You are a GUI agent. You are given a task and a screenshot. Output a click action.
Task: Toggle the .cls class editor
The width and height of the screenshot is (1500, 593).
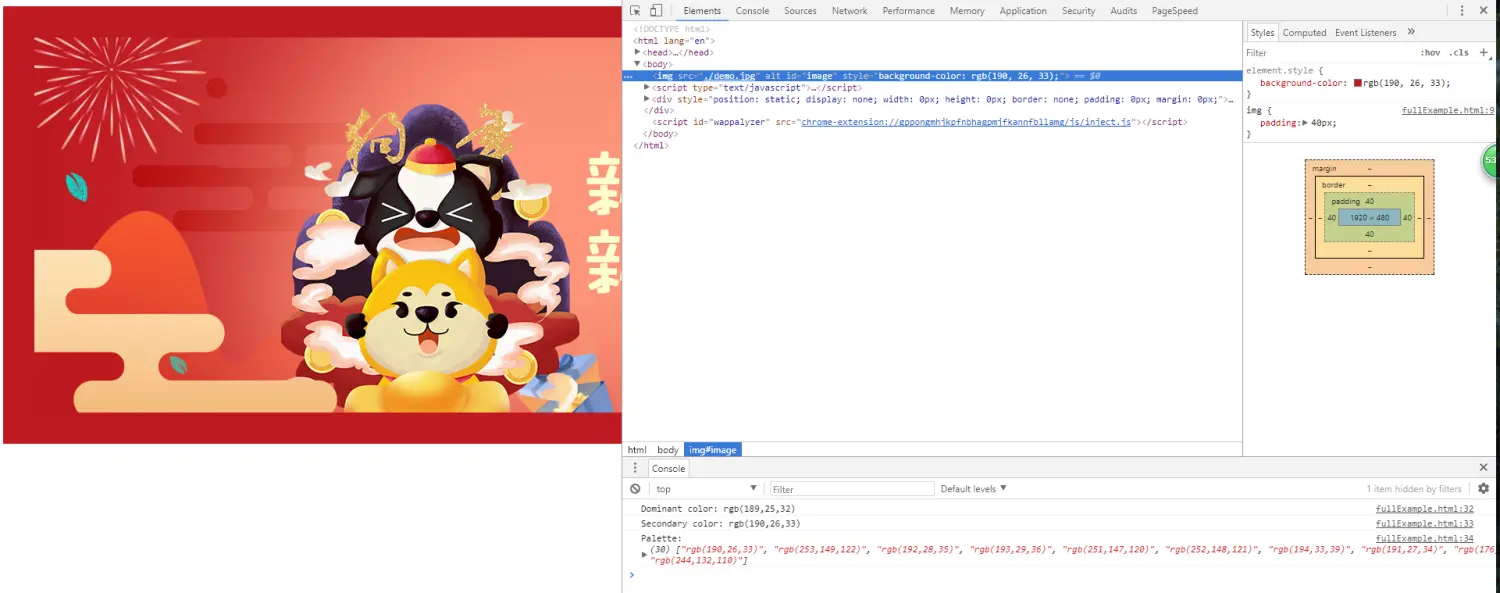(1459, 53)
